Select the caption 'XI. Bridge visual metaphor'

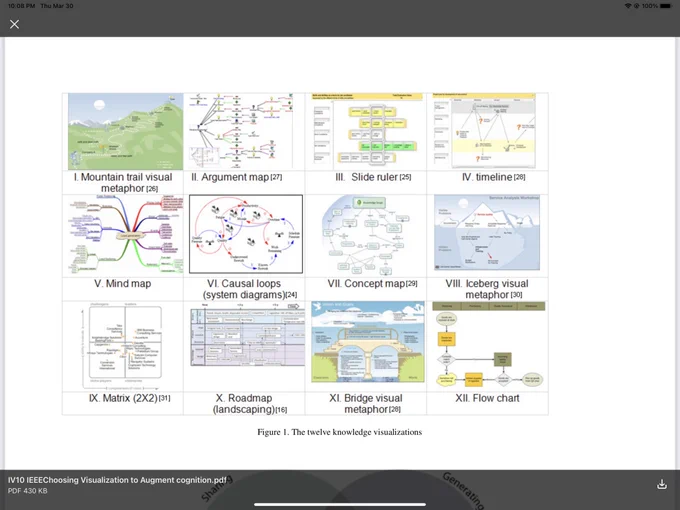(366, 404)
